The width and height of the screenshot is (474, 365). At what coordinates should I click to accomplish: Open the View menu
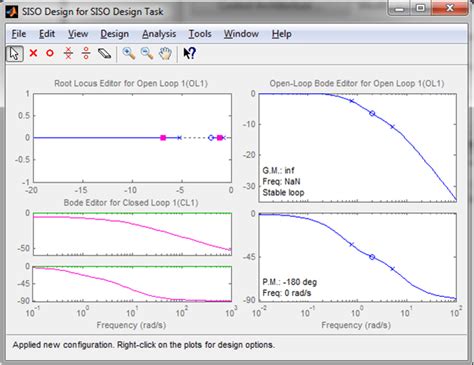(x=78, y=34)
